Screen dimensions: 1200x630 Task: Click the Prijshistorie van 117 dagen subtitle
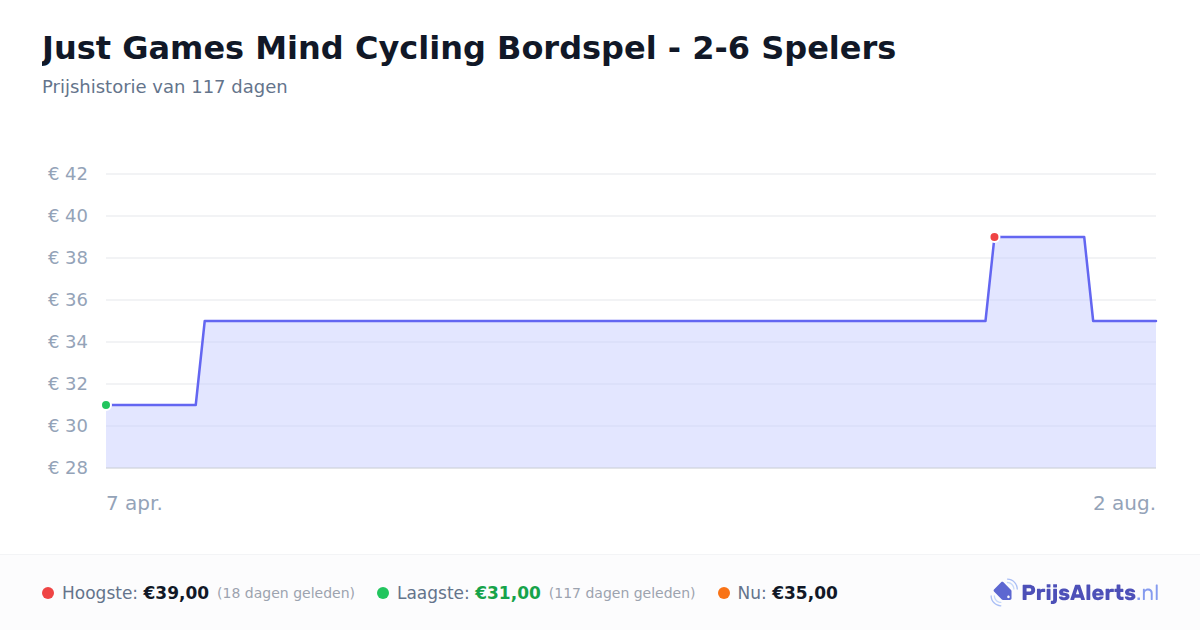tap(165, 87)
